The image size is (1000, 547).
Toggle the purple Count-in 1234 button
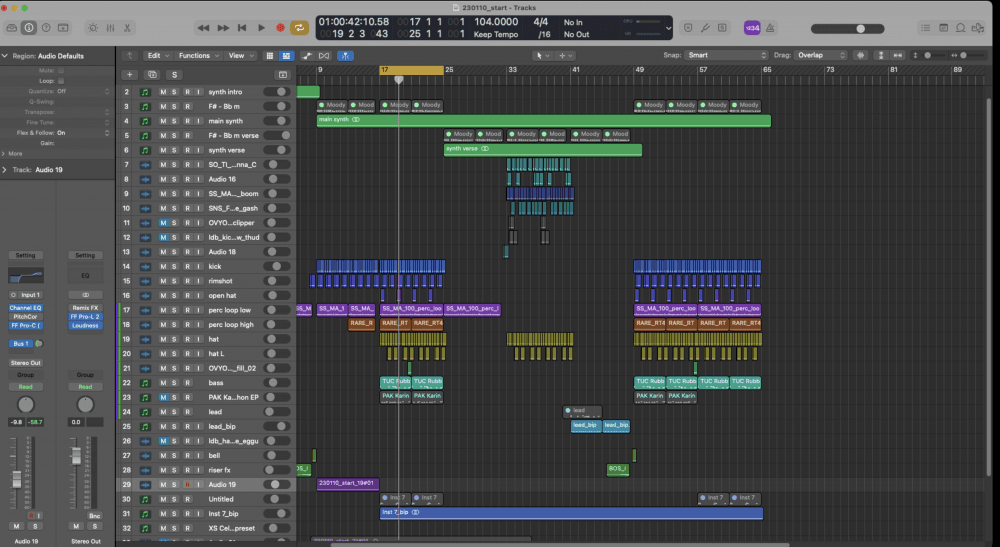[x=752, y=28]
